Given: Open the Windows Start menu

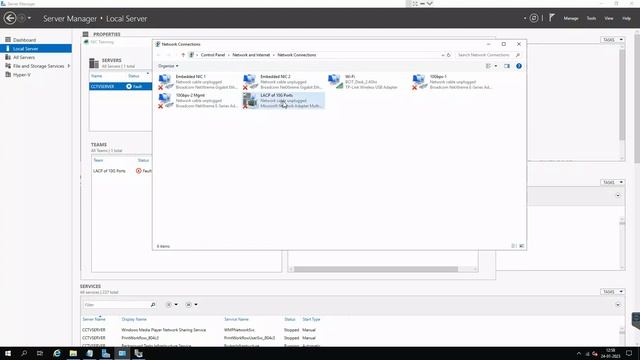Looking at the screenshot, I should [8, 353].
